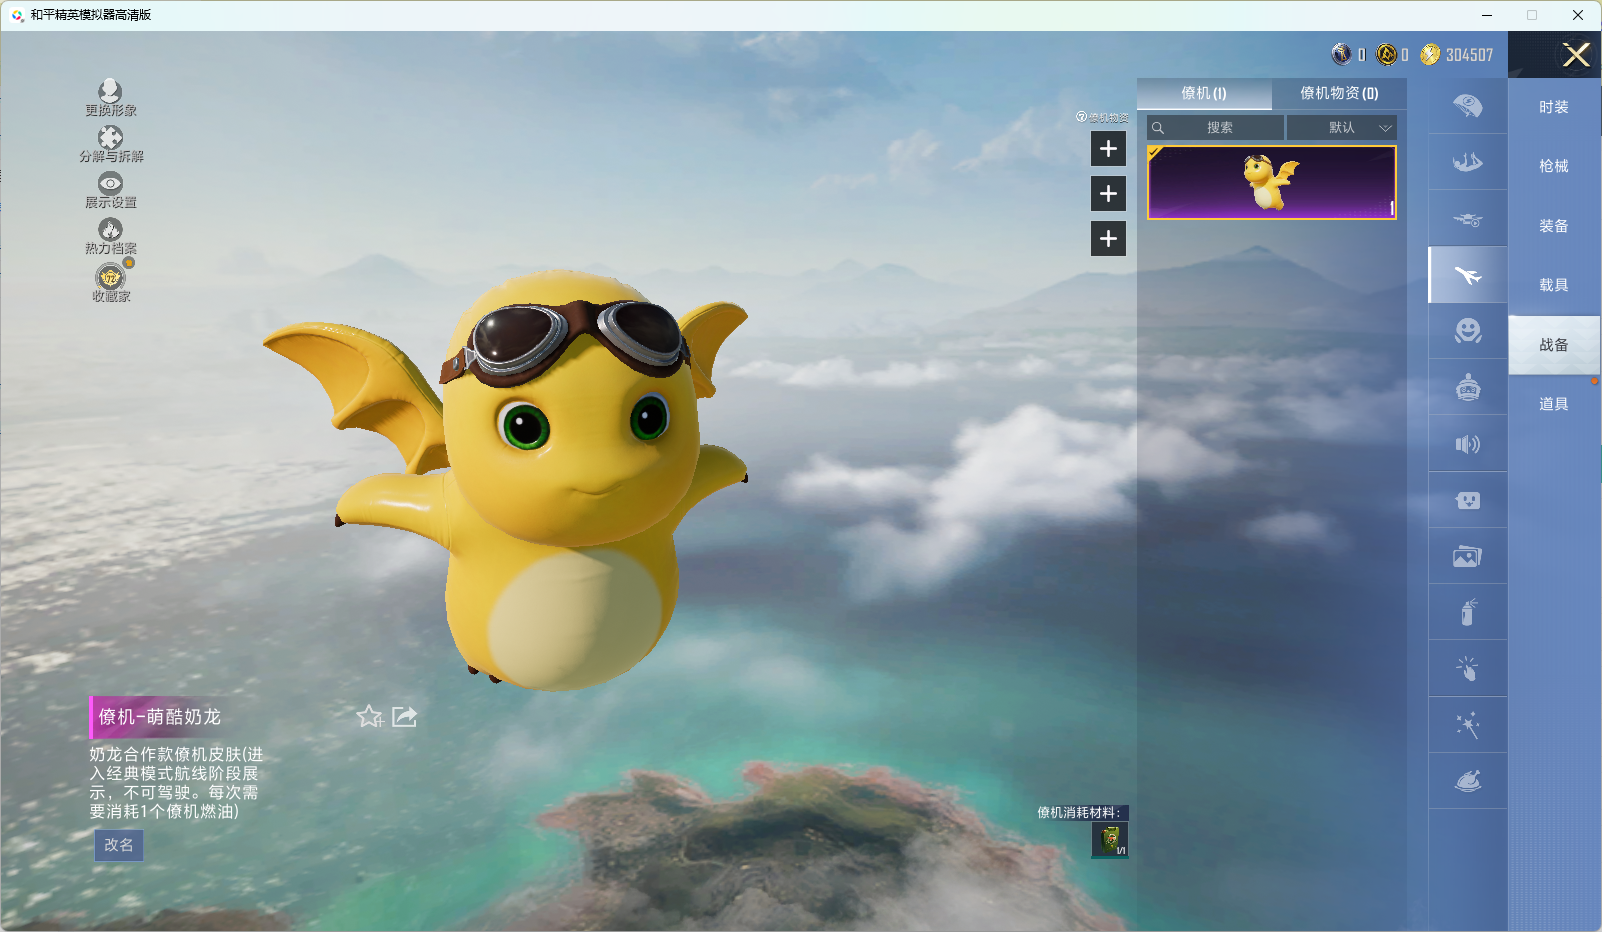Open 热力档案 flame icon
This screenshot has width=1602, height=932.
[110, 237]
